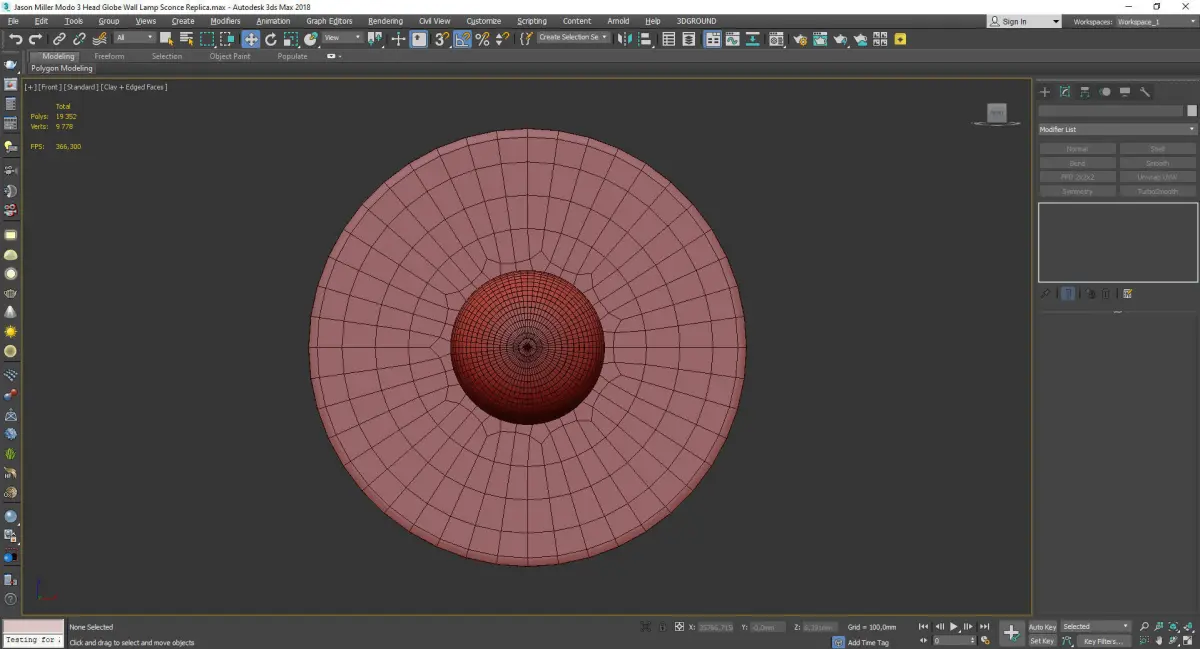
Task: Choose the Select Object arrow tool
Action: pos(166,39)
